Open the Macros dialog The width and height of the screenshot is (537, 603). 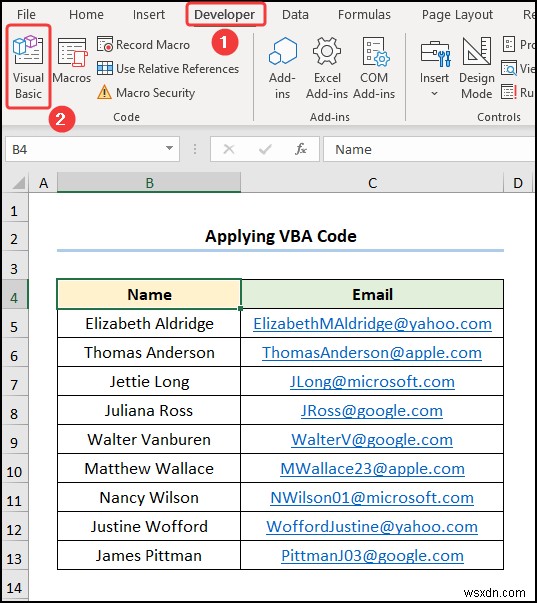(72, 62)
